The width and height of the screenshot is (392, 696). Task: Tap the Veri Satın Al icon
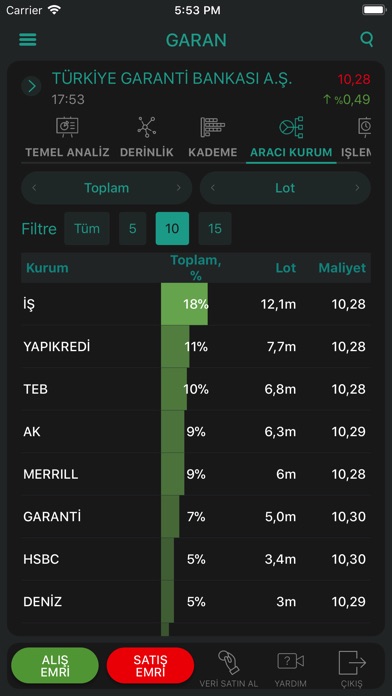229,662
